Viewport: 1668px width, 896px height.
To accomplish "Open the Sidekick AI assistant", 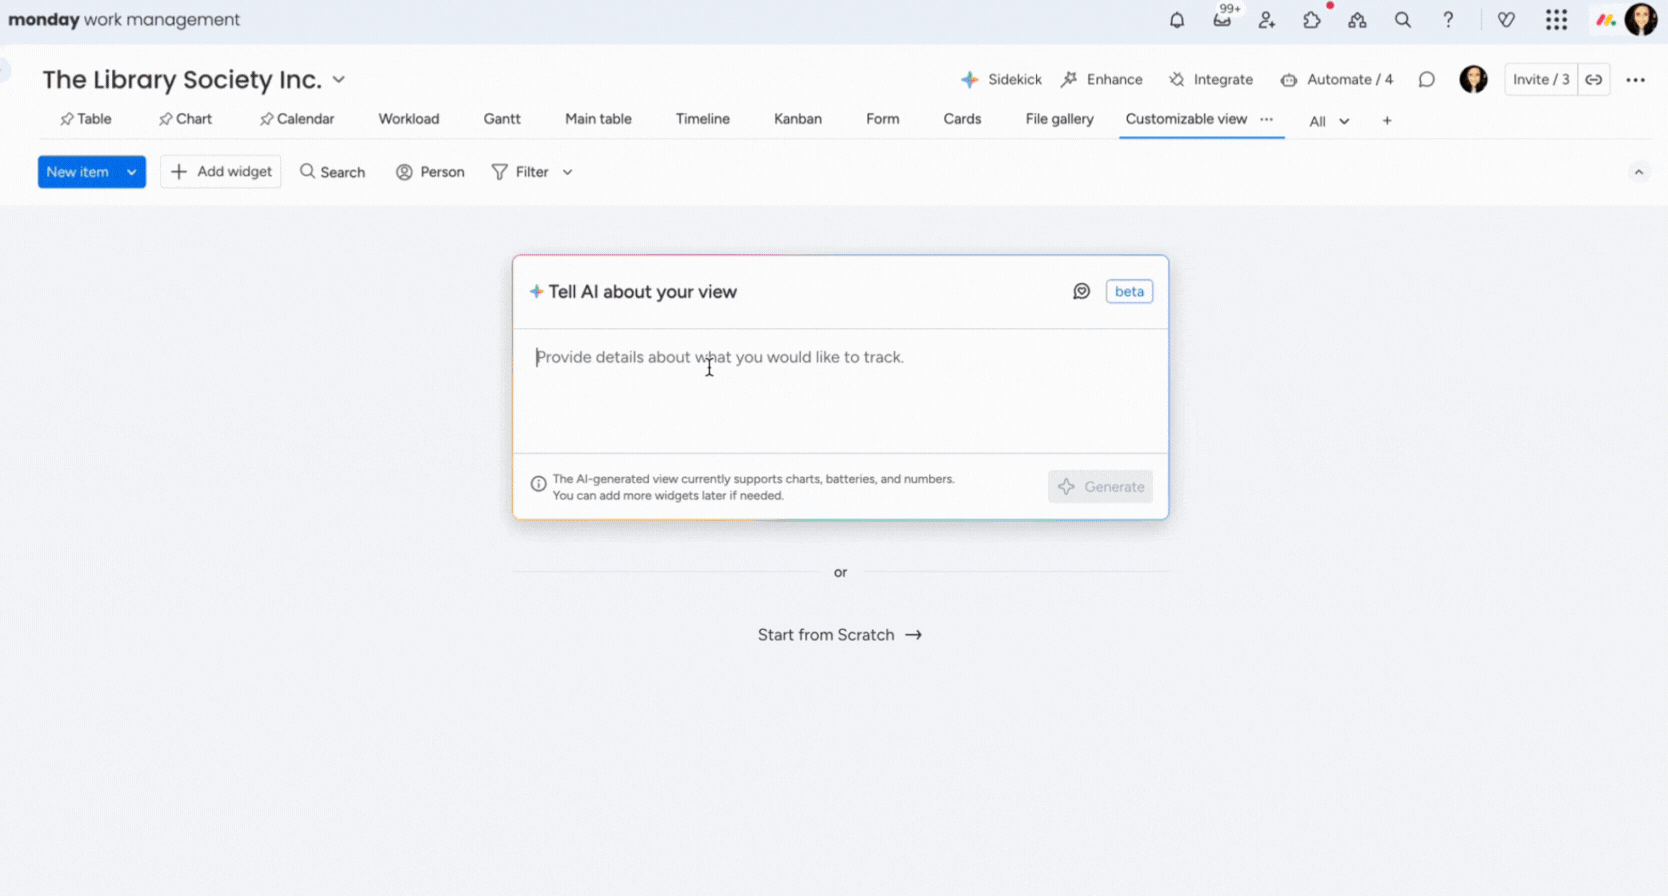I will 1001,80.
